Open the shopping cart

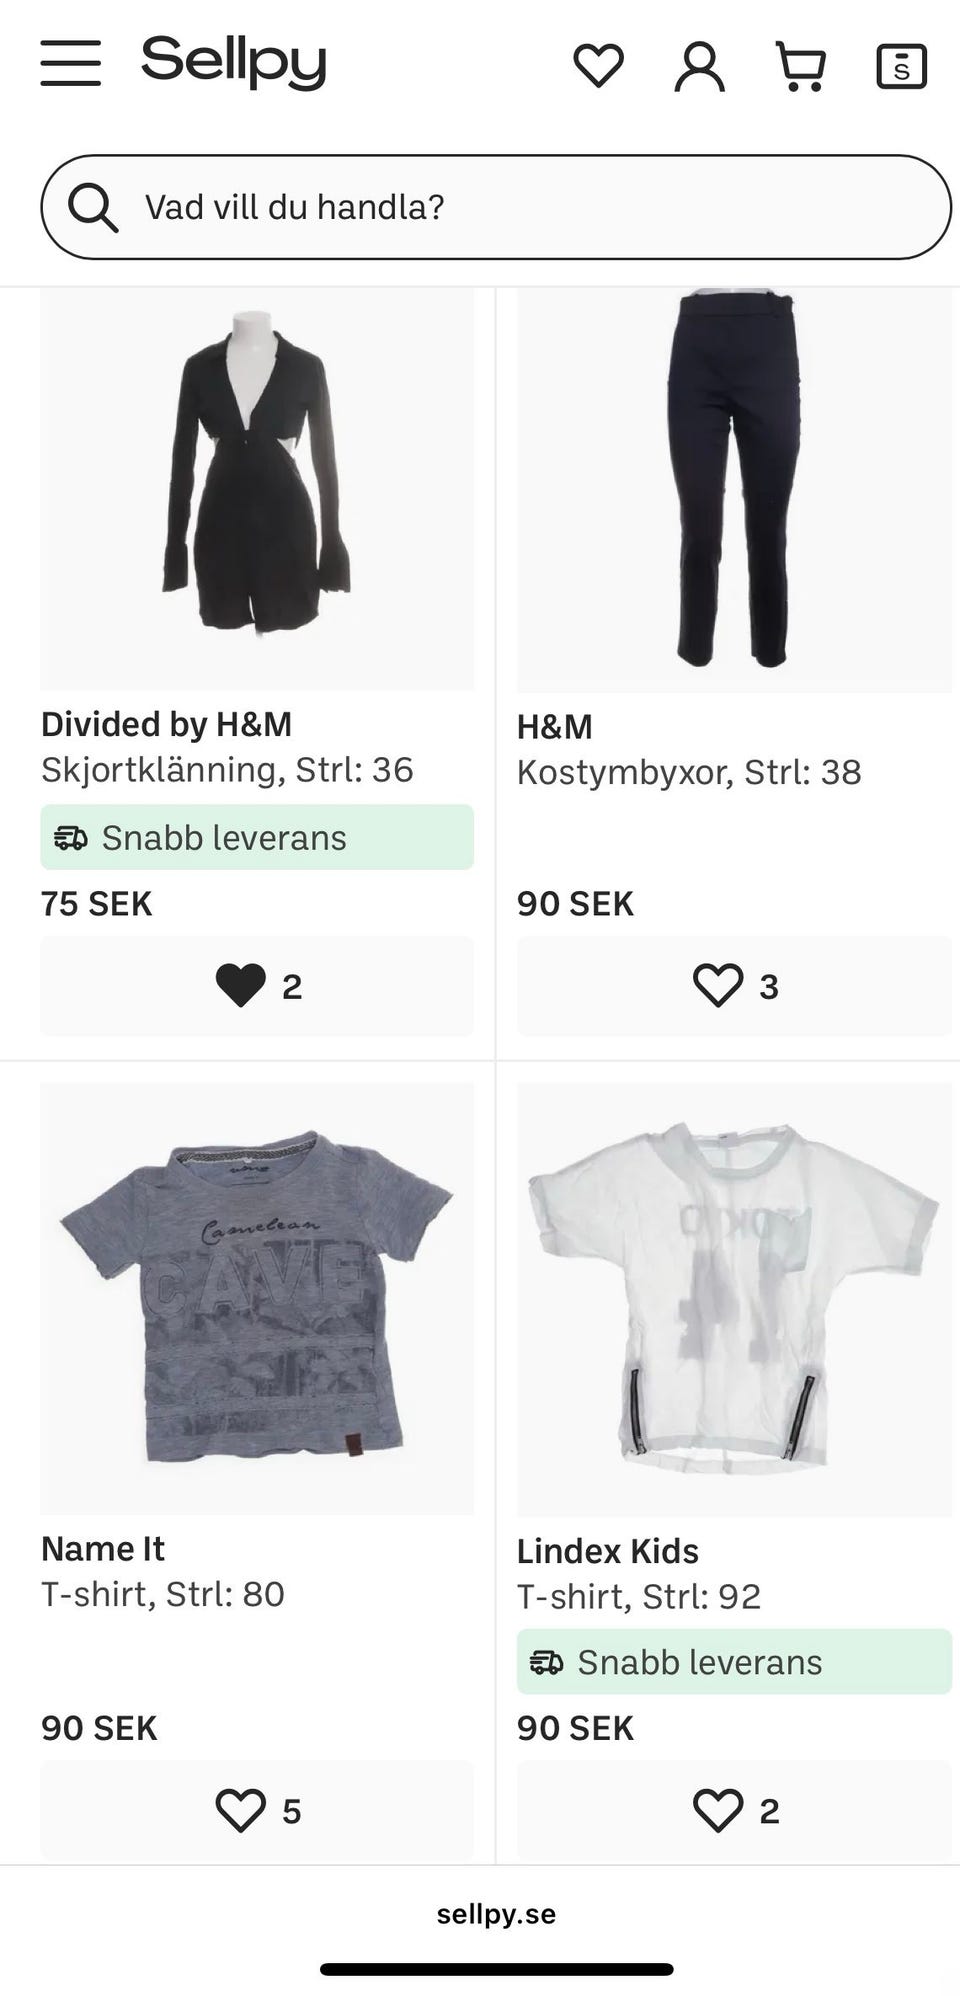[x=801, y=67]
